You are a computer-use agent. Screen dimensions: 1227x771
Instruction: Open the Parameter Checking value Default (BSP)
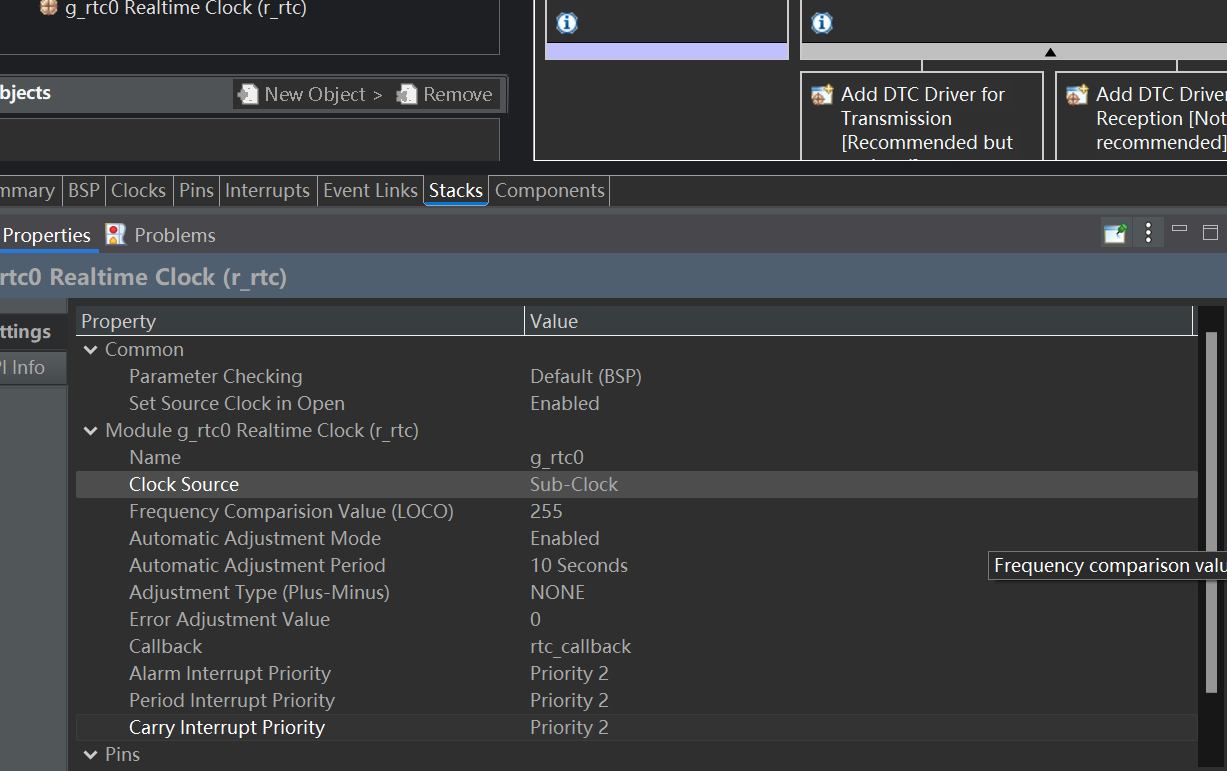point(586,376)
